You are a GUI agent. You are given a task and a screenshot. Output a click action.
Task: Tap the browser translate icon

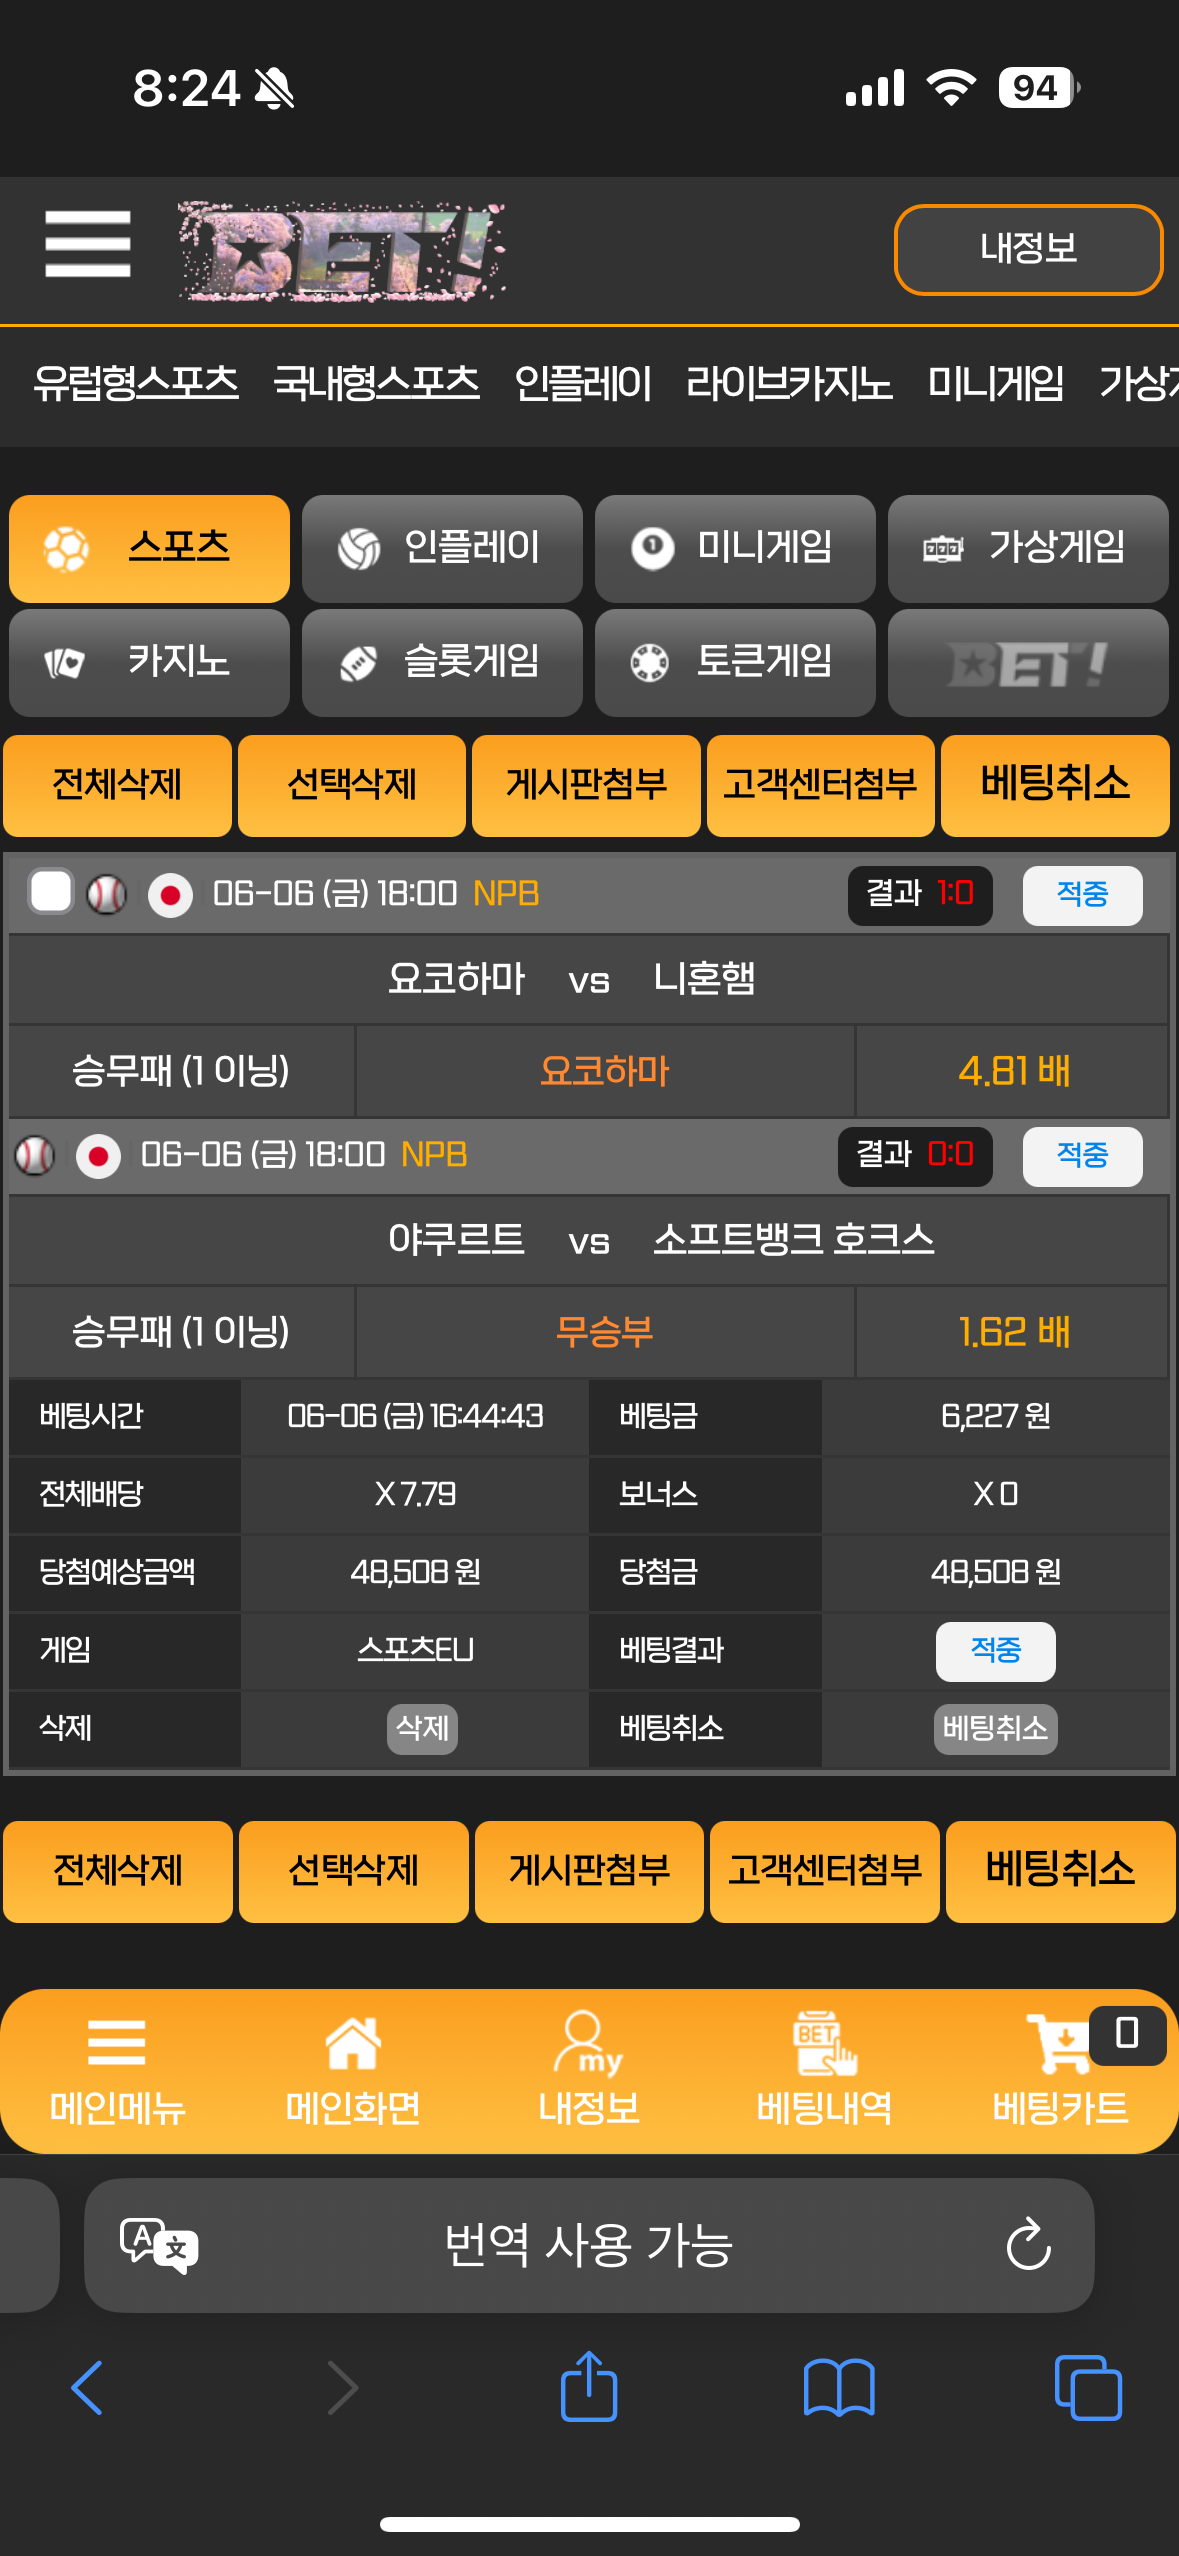(x=159, y=2245)
